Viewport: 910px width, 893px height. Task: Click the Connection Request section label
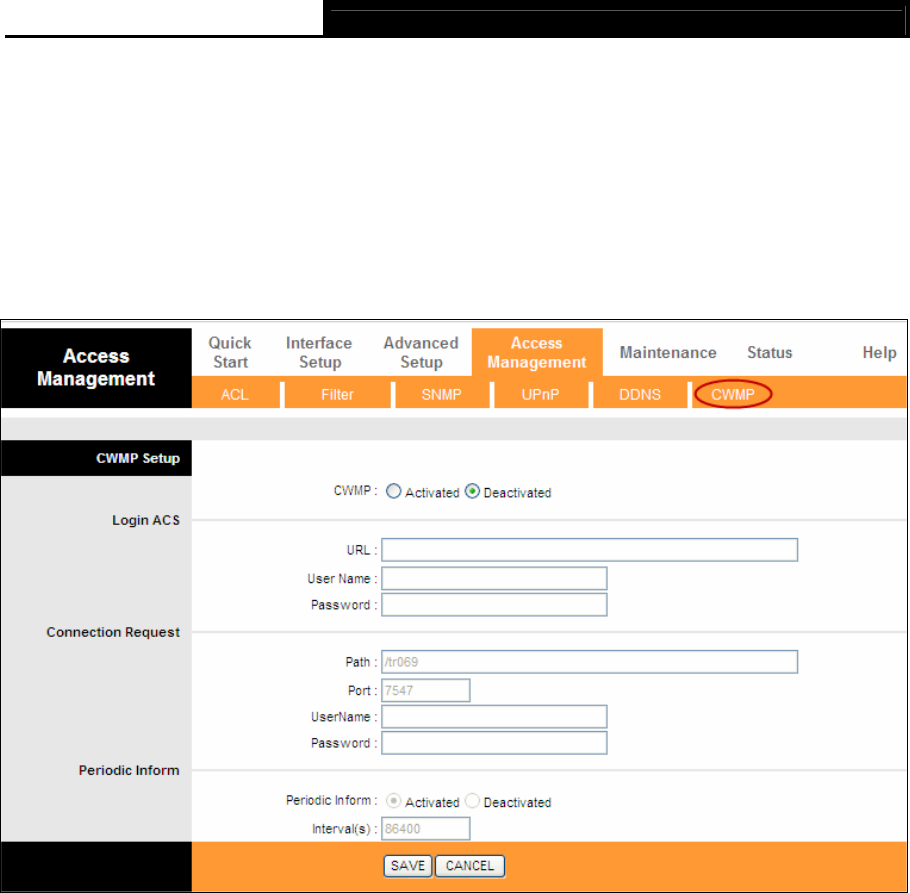[x=113, y=632]
